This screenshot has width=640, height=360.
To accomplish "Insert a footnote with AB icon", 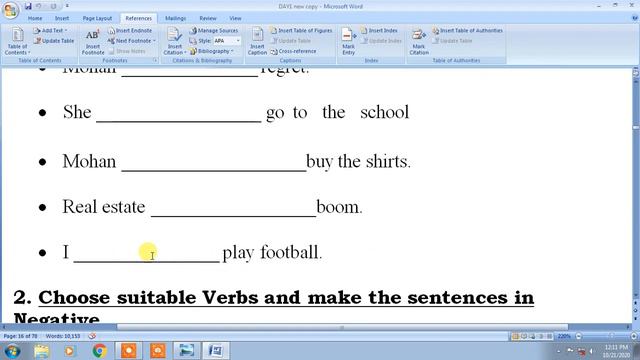I will [93, 42].
